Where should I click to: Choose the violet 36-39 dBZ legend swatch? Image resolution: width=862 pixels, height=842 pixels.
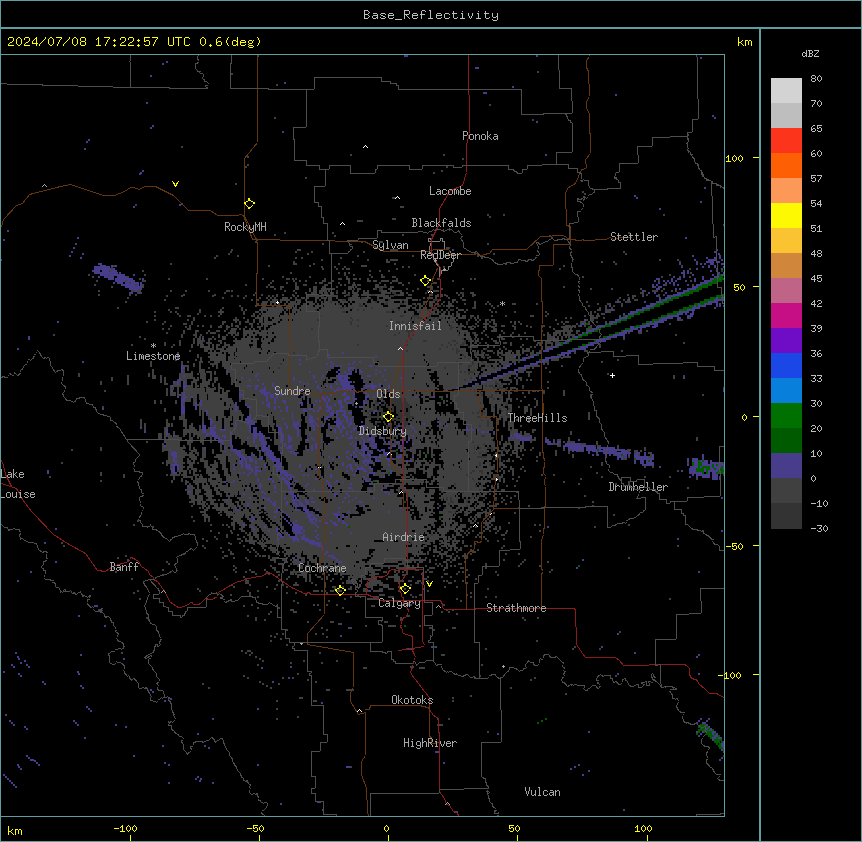click(x=786, y=340)
